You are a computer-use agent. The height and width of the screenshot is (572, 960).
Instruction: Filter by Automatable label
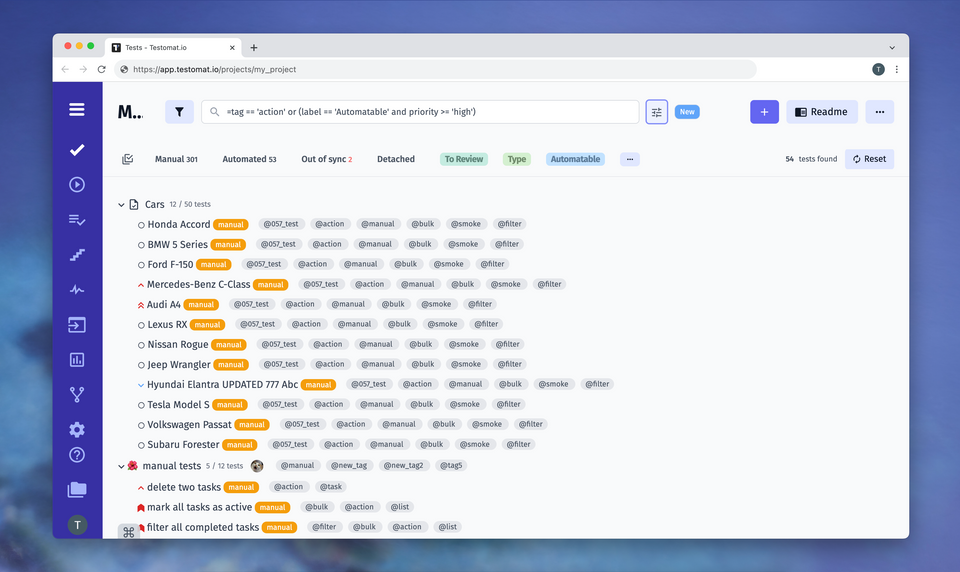[x=575, y=159]
